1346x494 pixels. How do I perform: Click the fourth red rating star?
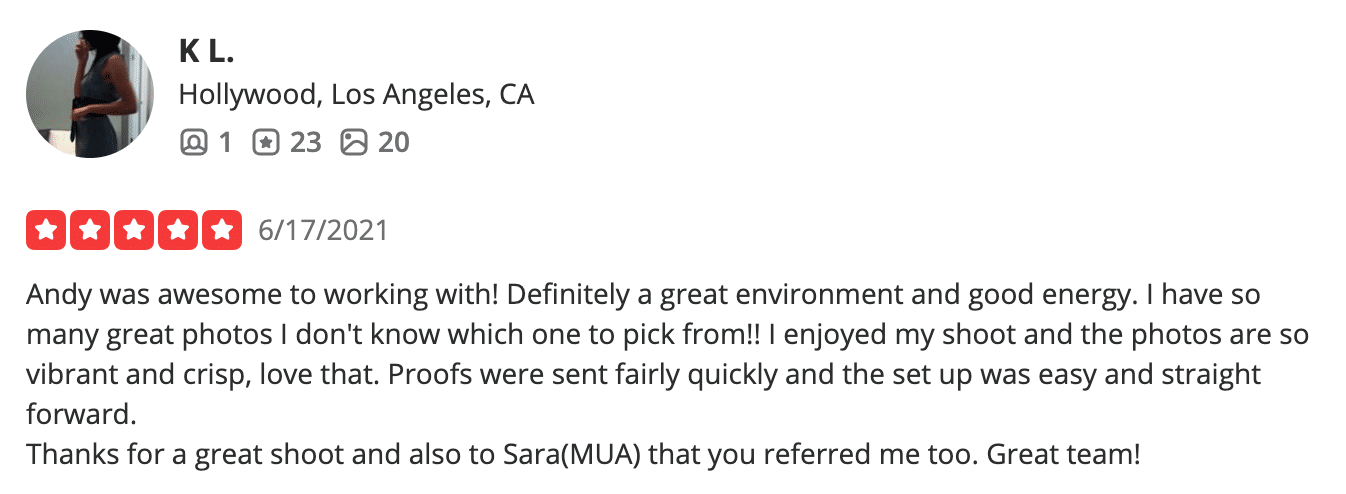tap(178, 230)
